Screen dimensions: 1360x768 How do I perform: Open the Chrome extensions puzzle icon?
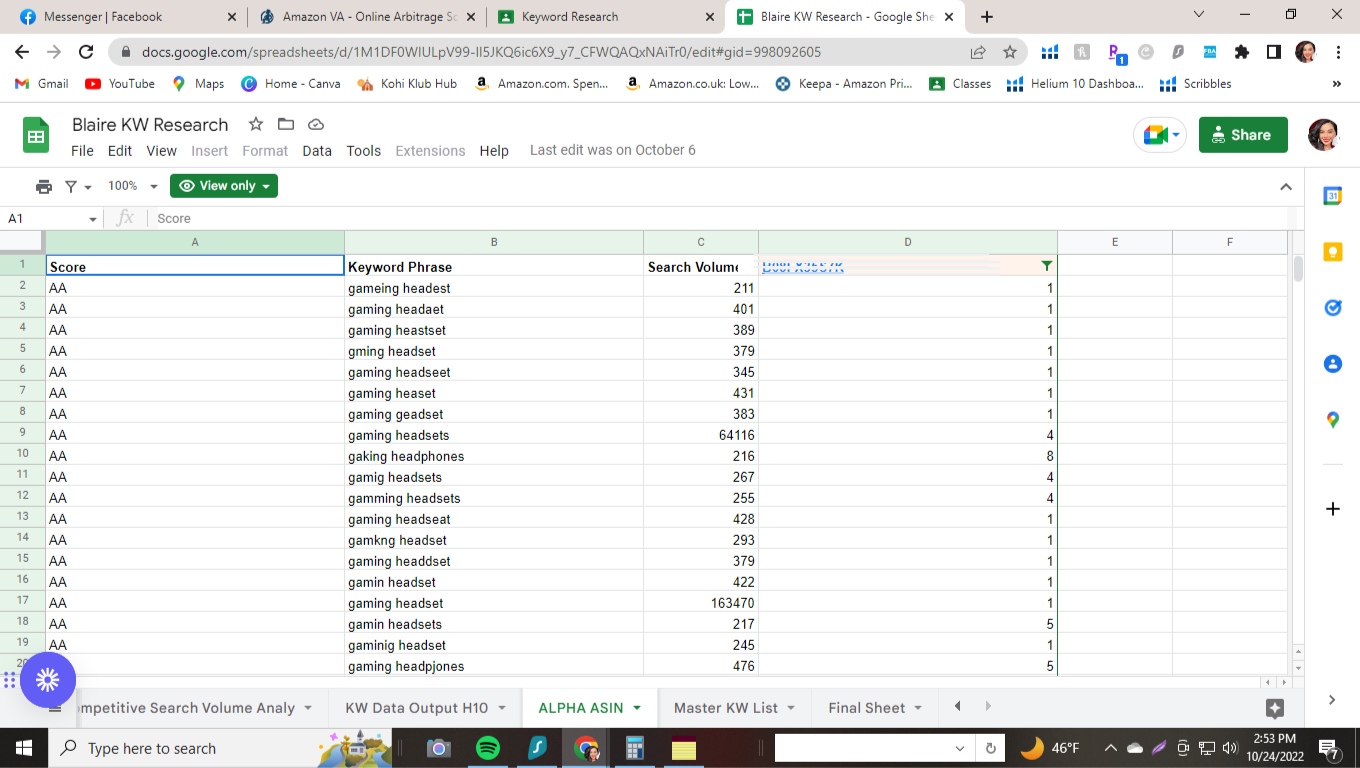coord(1242,52)
